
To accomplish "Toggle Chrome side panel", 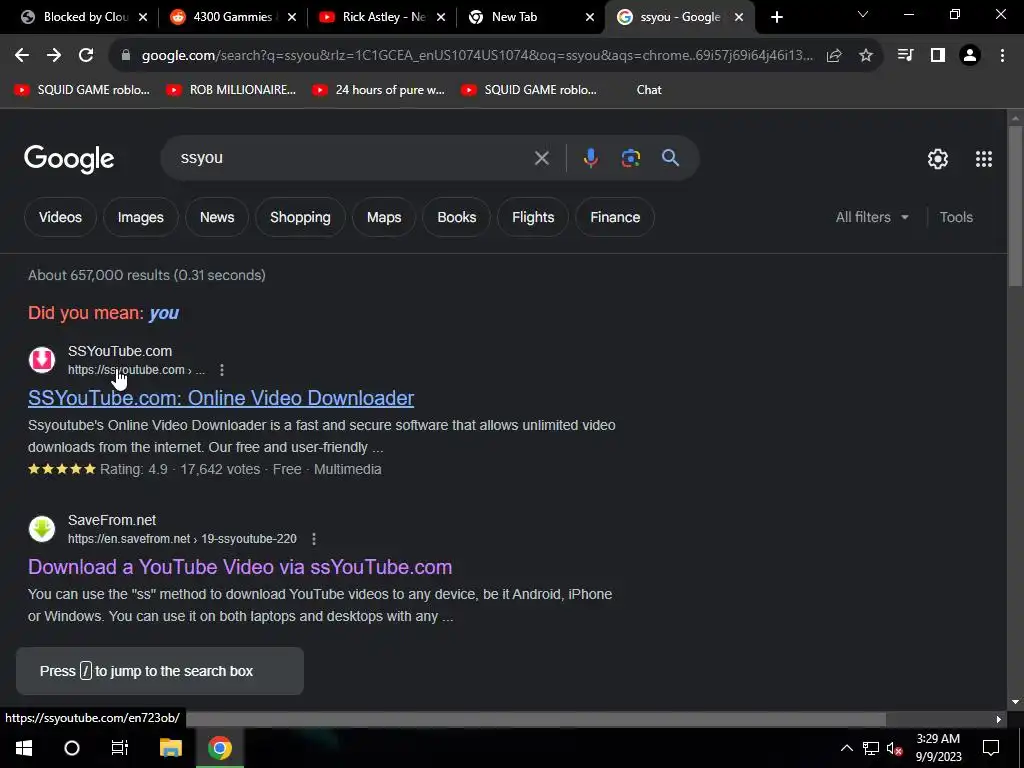I will pos(938,56).
